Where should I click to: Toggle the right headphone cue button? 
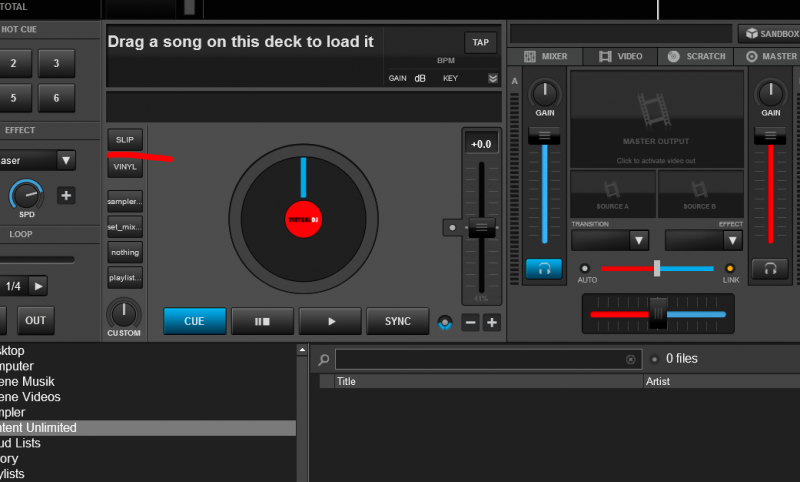click(770, 268)
